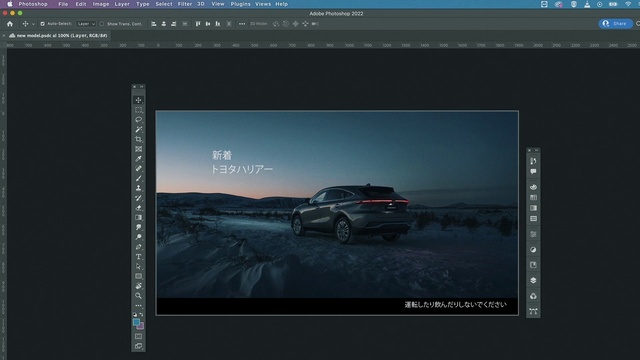The height and width of the screenshot is (360, 640).
Task: Open the Patterns panel icon
Action: pos(533,219)
